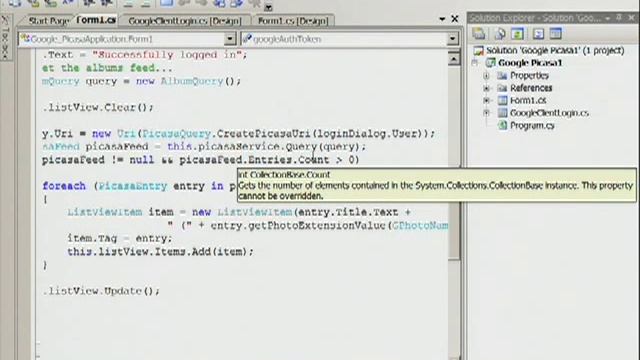Viewport: 640px width, 360px height.
Task: Click .listView.Clear(); line
Action: pyautogui.click(x=98, y=107)
